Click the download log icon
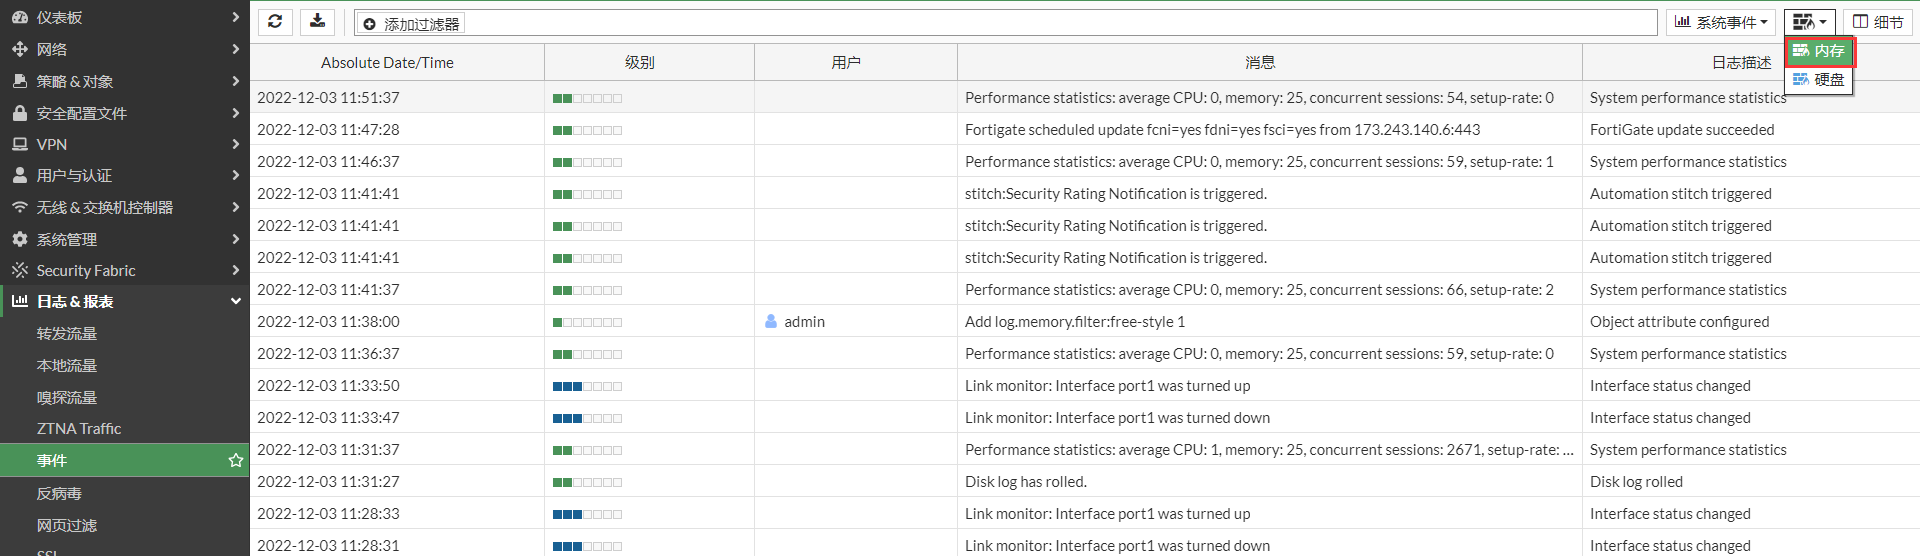The width and height of the screenshot is (1920, 556). coord(317,22)
